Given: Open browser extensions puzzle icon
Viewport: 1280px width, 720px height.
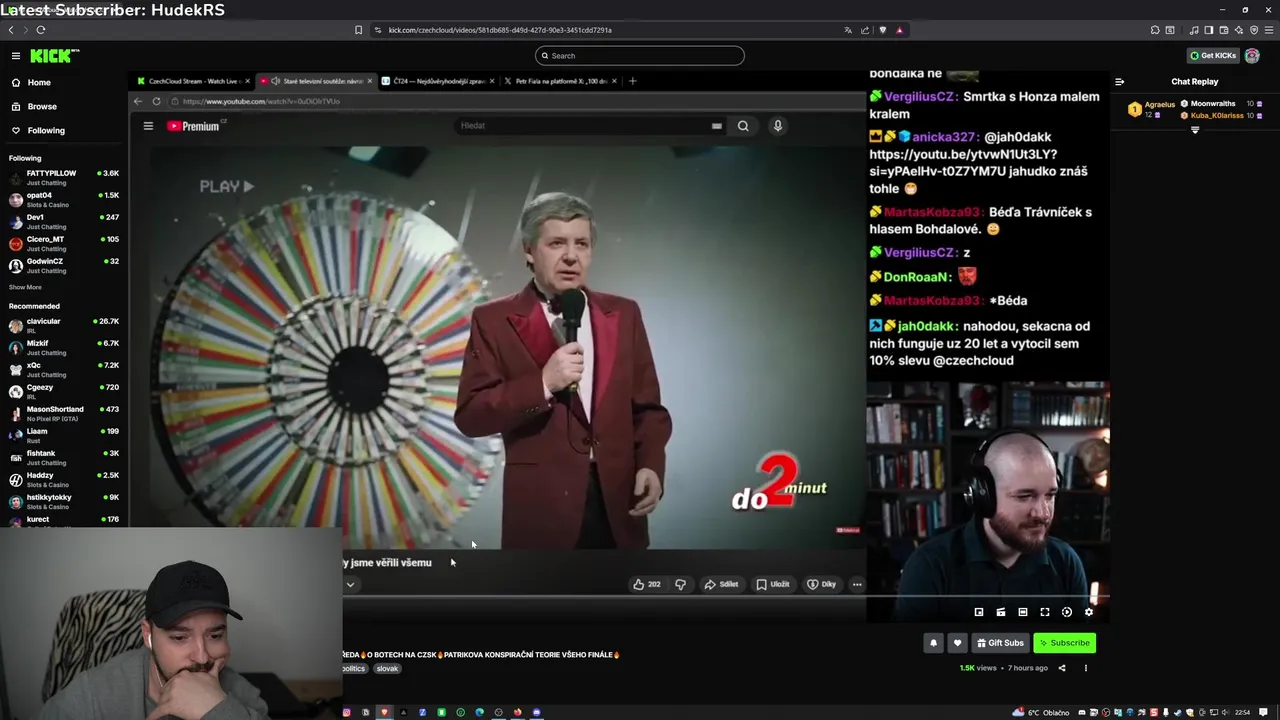Looking at the screenshot, I should pyautogui.click(x=1154, y=30).
